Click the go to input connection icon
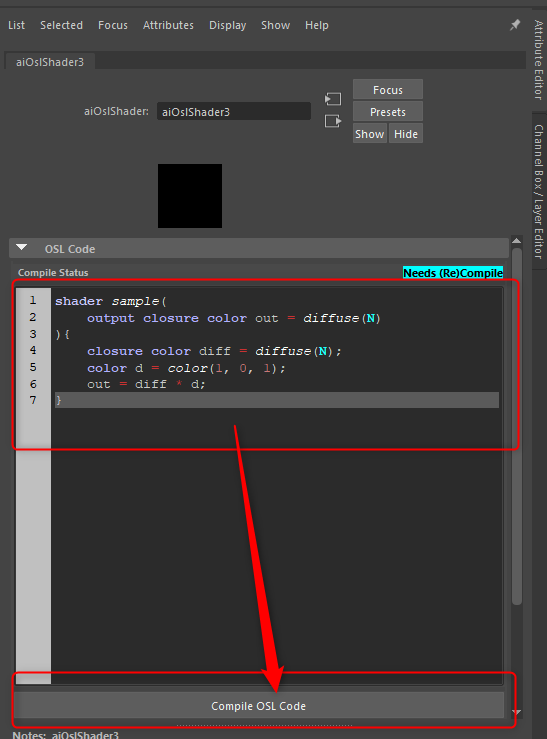Image resolution: width=547 pixels, height=739 pixels. (333, 99)
